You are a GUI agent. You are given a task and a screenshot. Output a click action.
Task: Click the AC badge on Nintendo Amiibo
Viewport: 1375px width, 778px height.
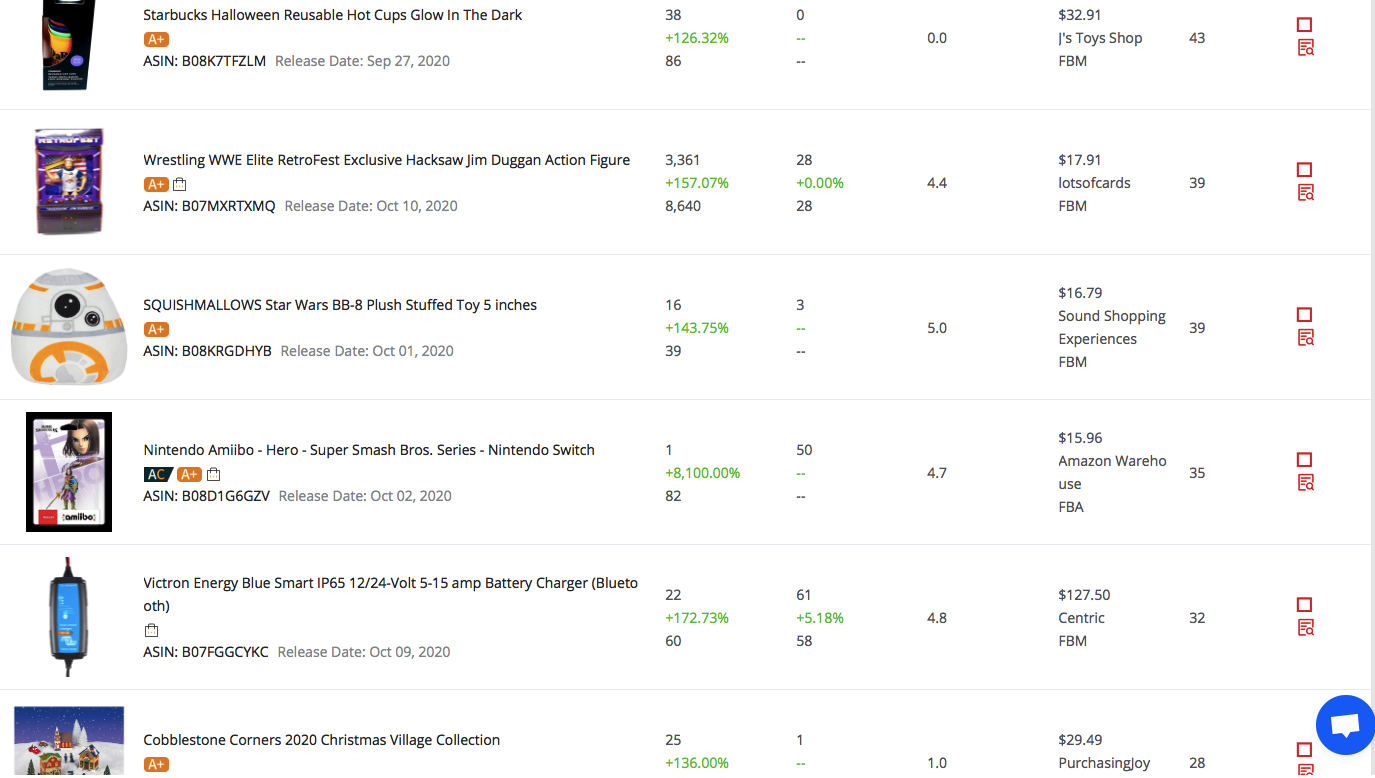[158, 474]
